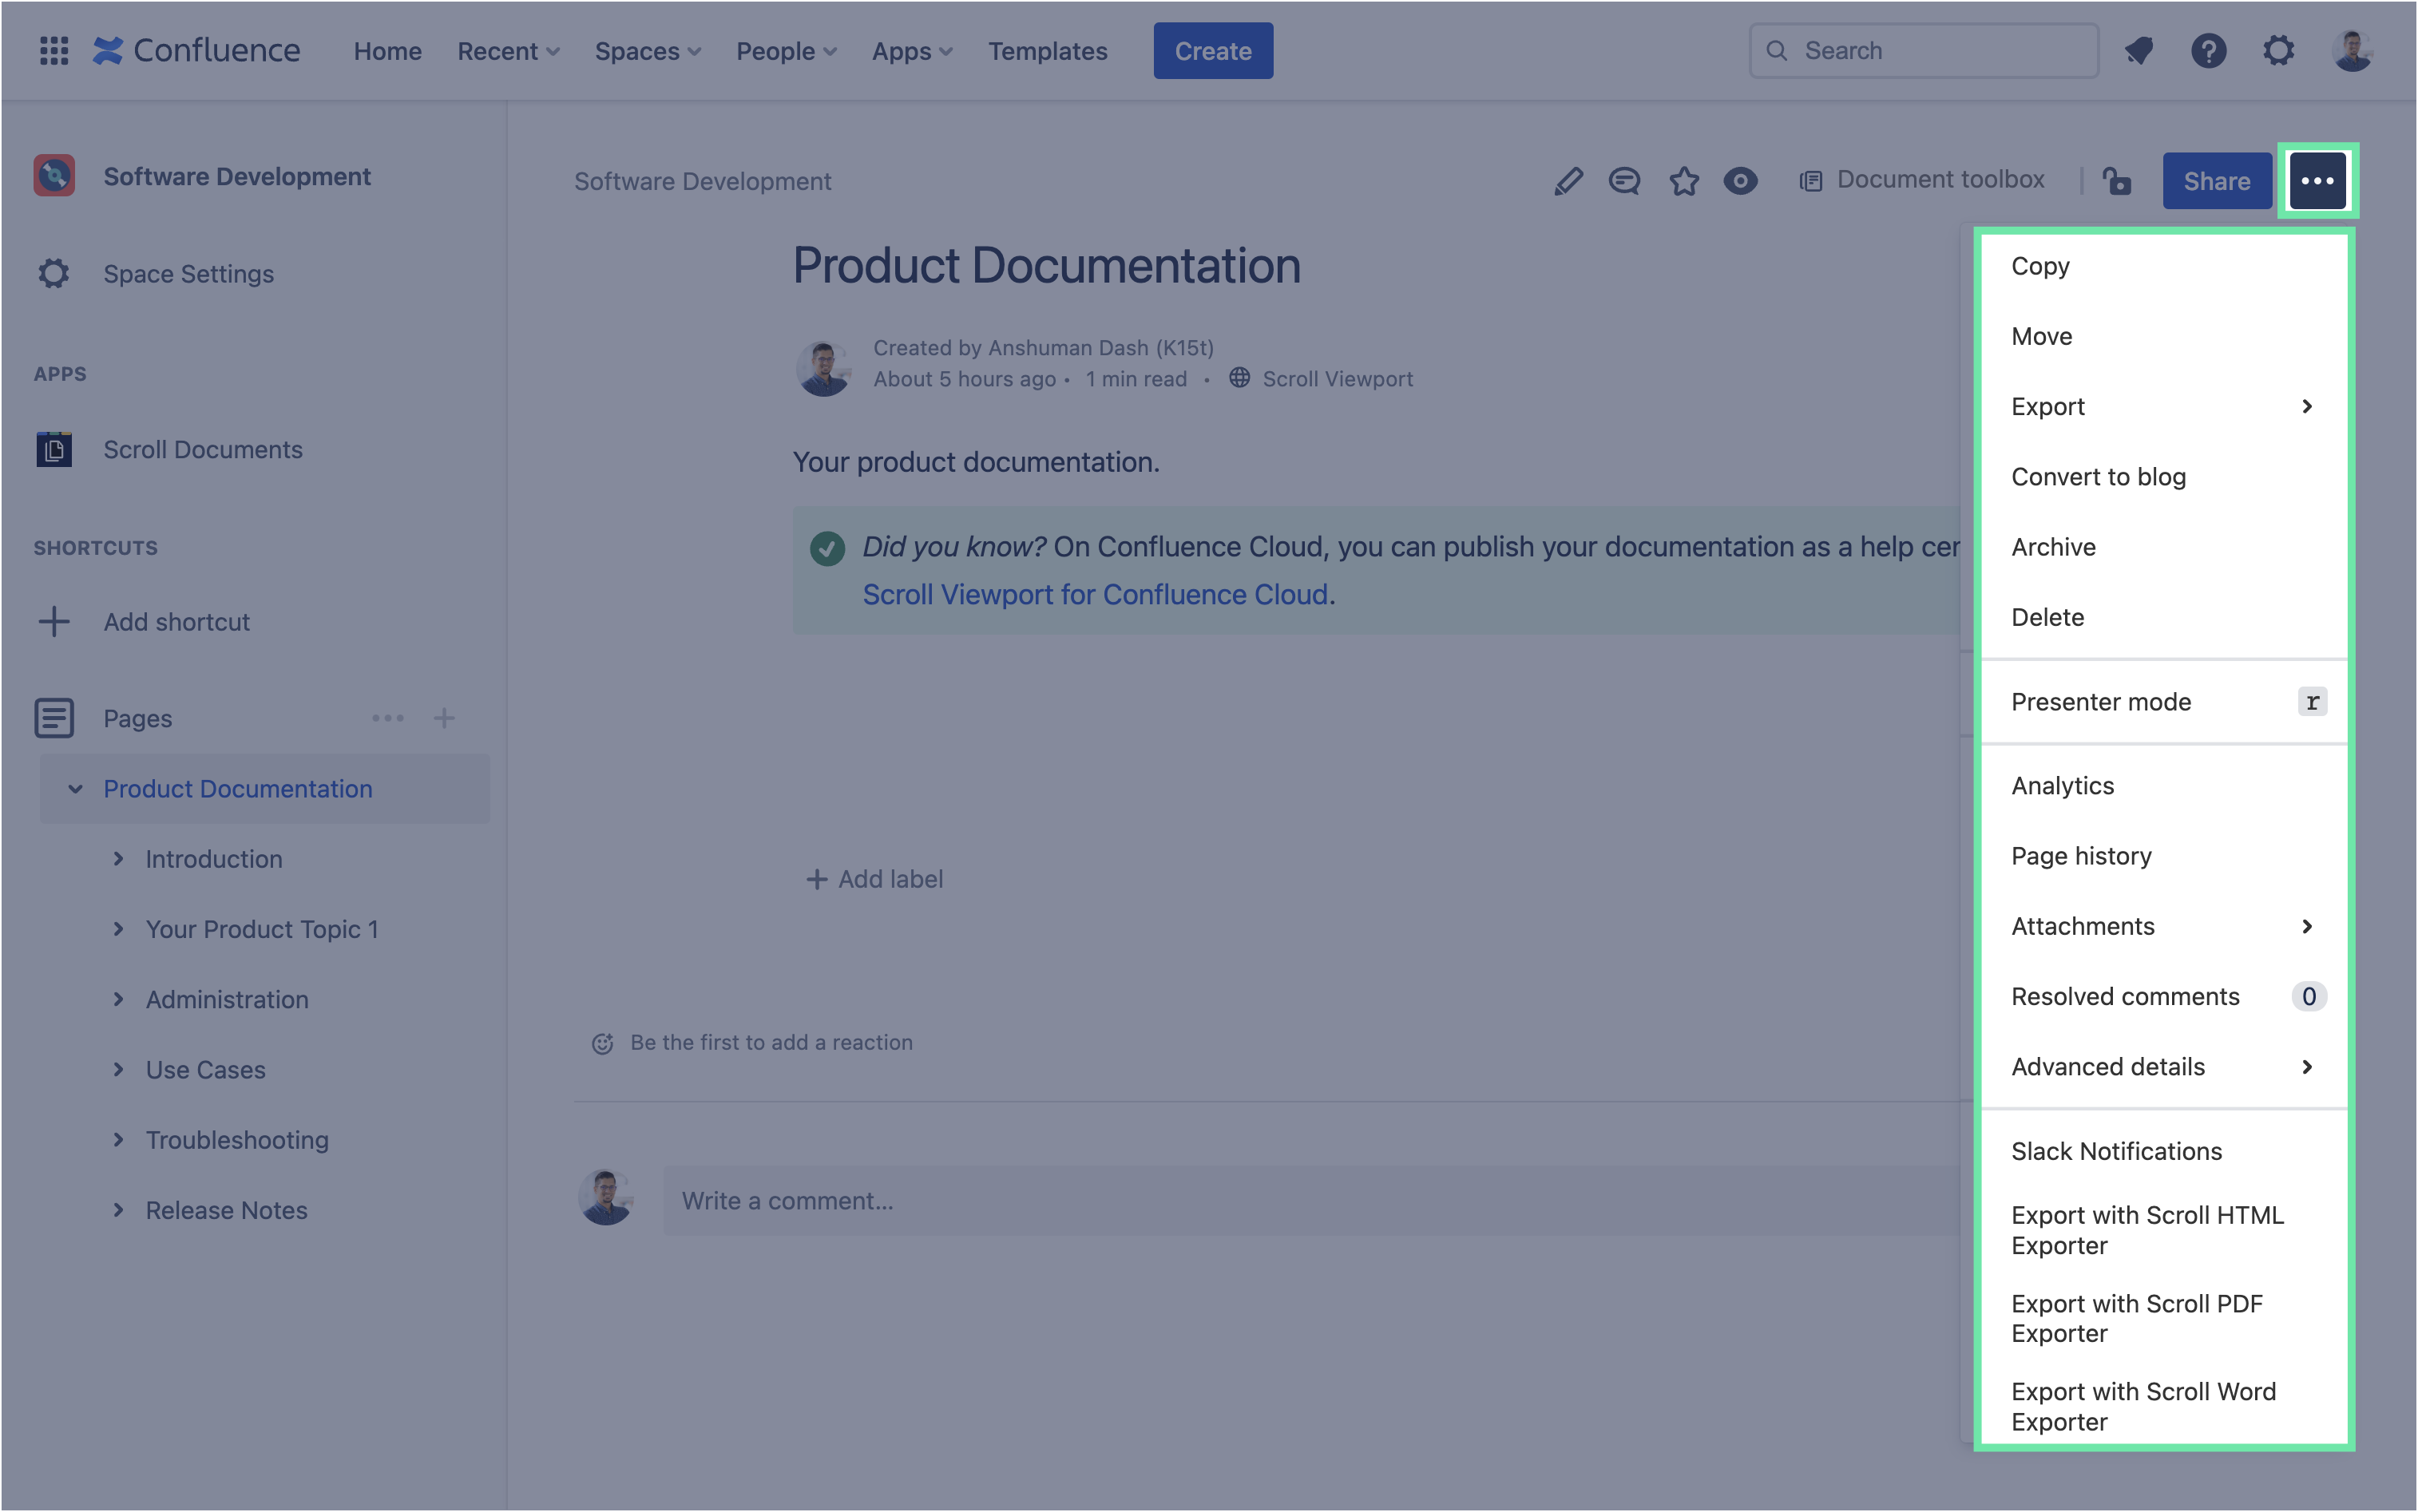Open Scroll Documents app in sidebar
2418x1512 pixels.
(203, 450)
